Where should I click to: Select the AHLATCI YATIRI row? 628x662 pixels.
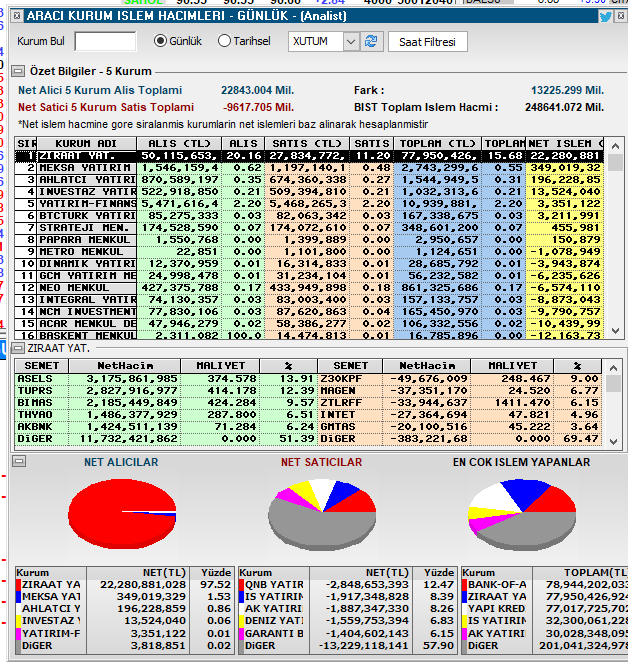[x=309, y=180]
